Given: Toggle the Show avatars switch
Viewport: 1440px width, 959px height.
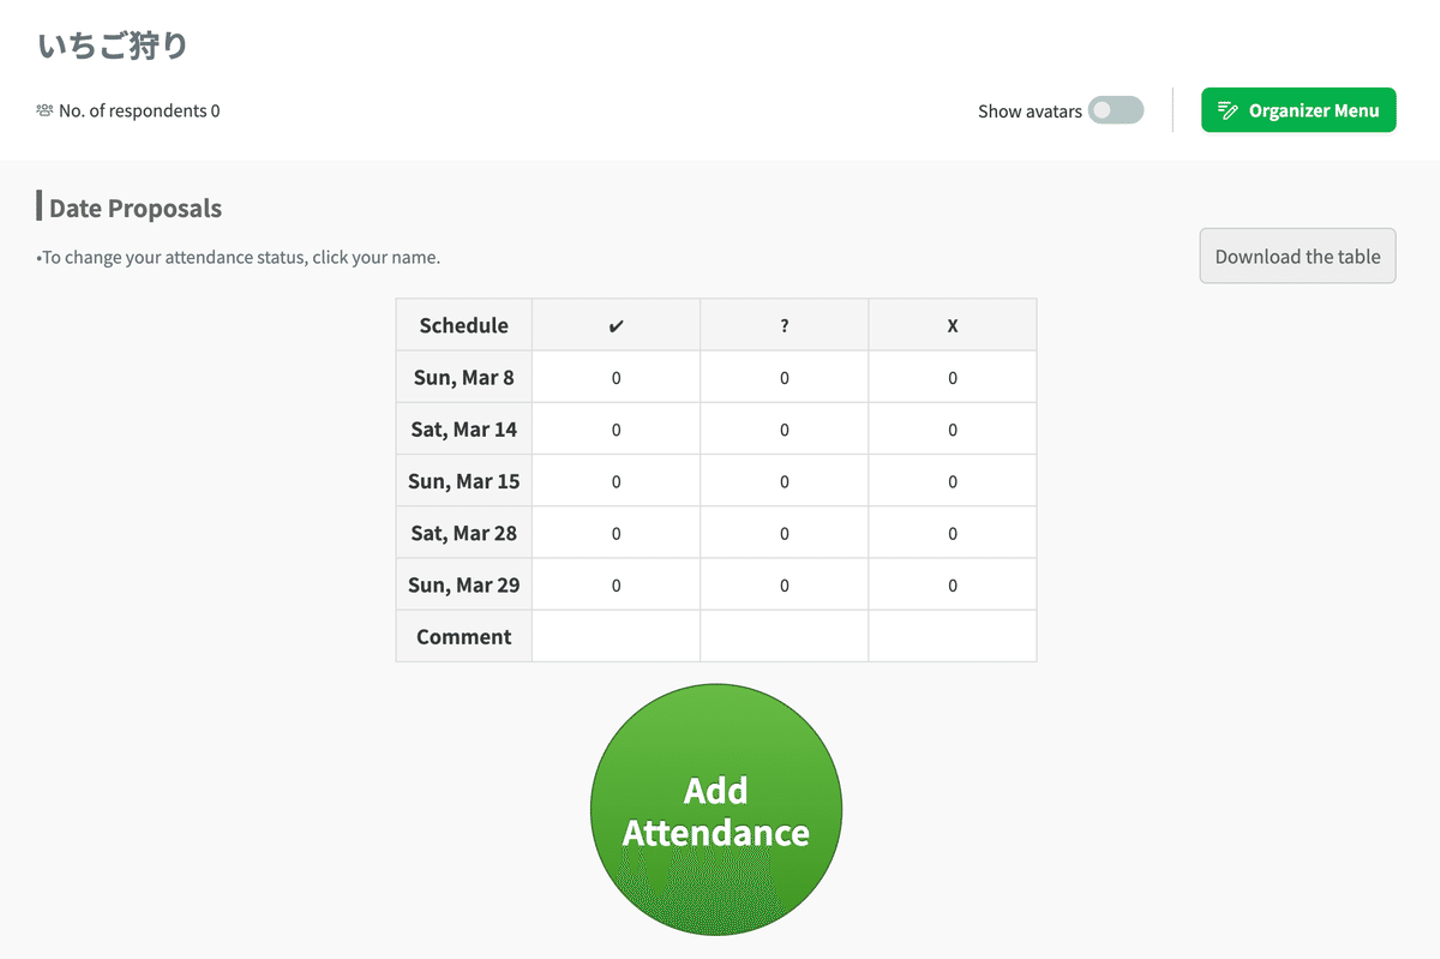Looking at the screenshot, I should click(1115, 110).
